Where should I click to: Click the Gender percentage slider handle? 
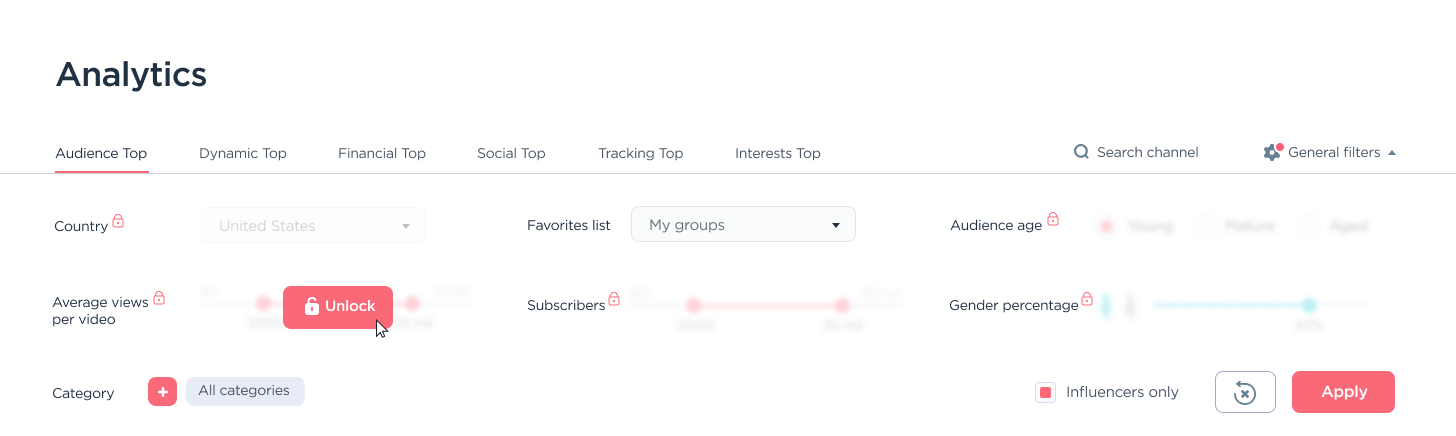point(1309,305)
